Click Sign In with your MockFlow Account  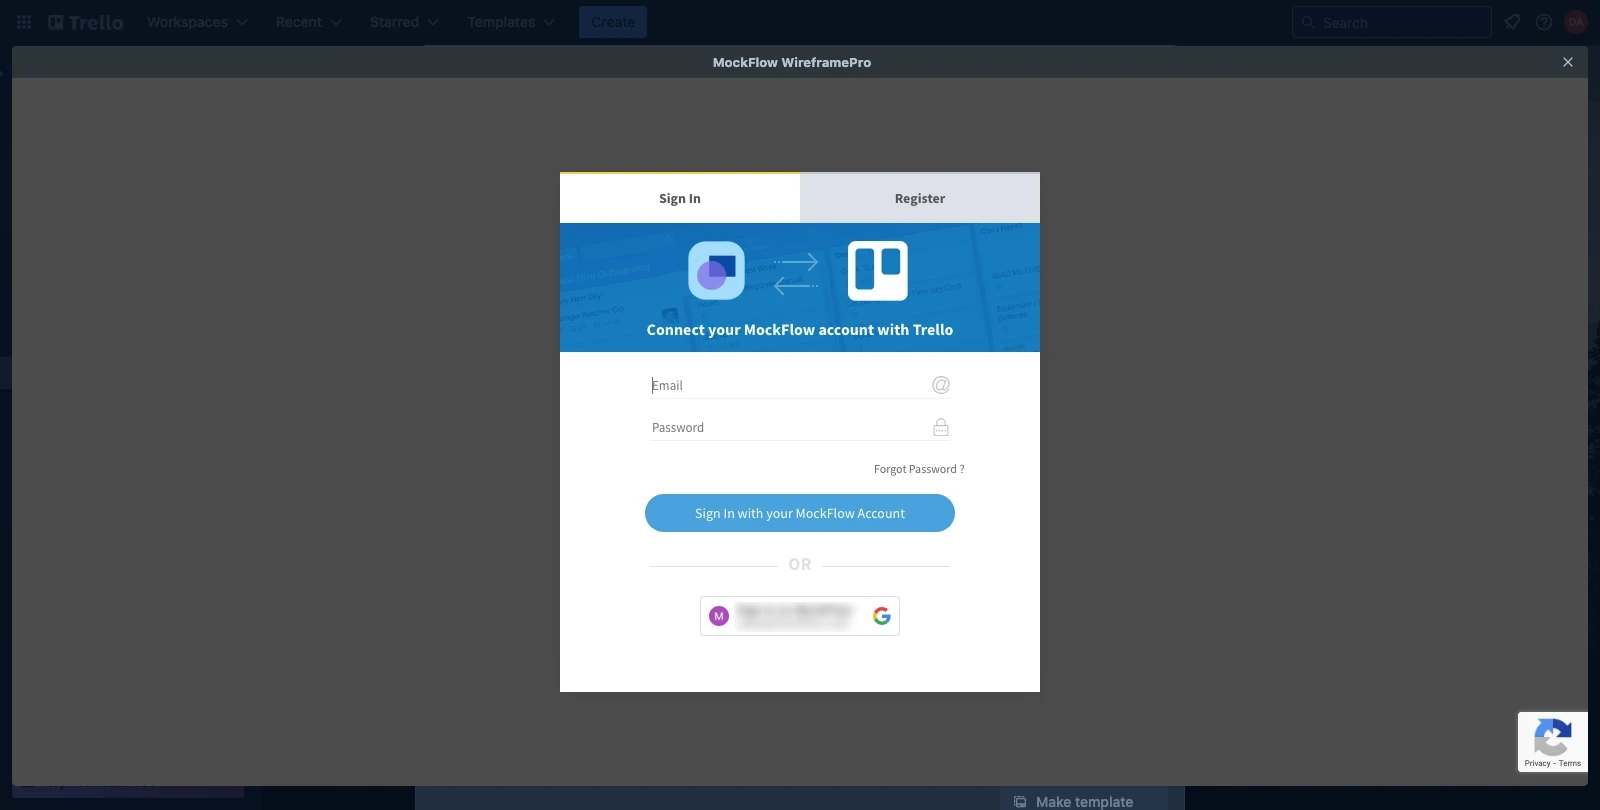800,513
